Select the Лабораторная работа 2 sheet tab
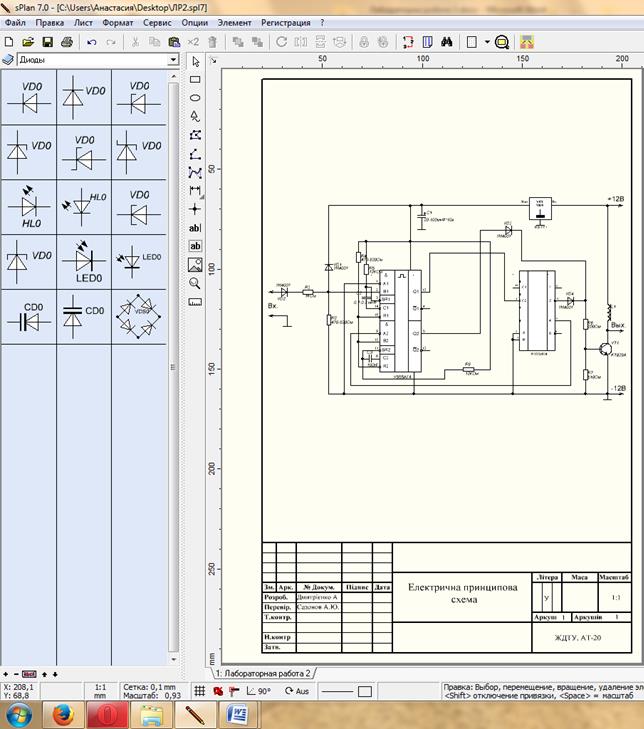The image size is (644, 729). point(263,673)
